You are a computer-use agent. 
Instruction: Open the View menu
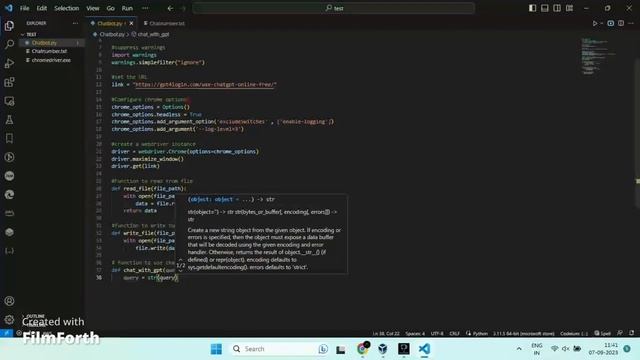click(x=93, y=8)
